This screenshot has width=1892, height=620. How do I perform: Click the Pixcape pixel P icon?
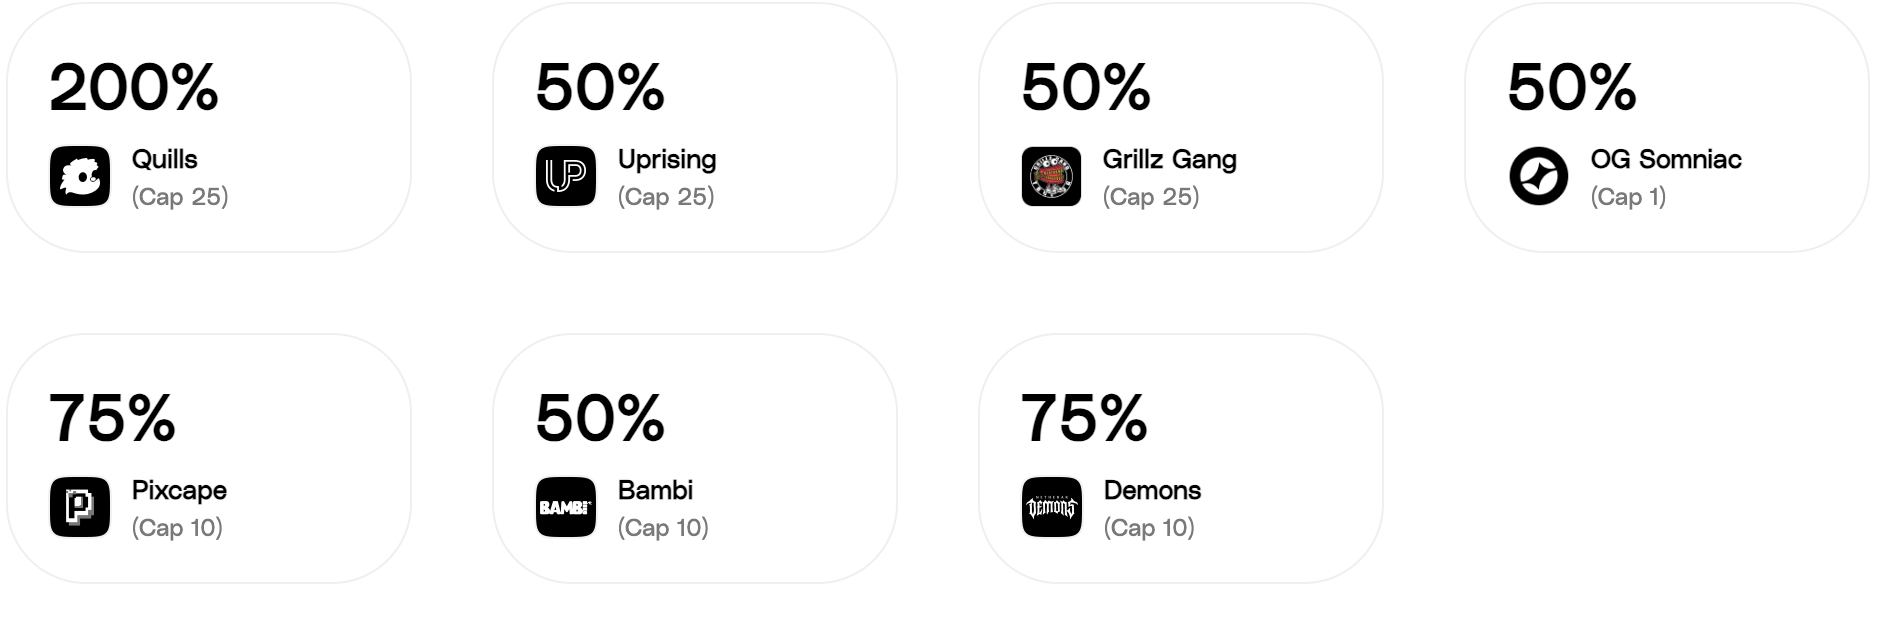(x=80, y=507)
